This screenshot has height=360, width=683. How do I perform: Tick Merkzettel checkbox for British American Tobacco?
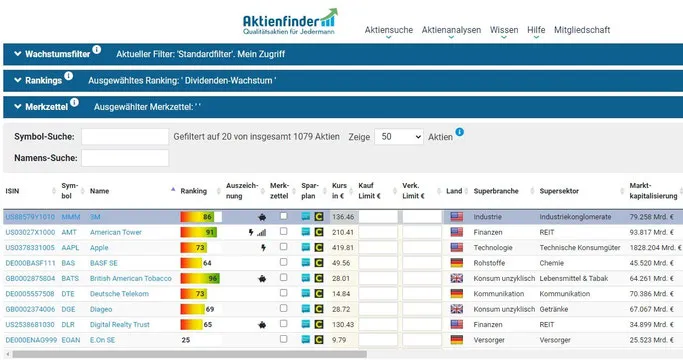pyautogui.click(x=284, y=278)
